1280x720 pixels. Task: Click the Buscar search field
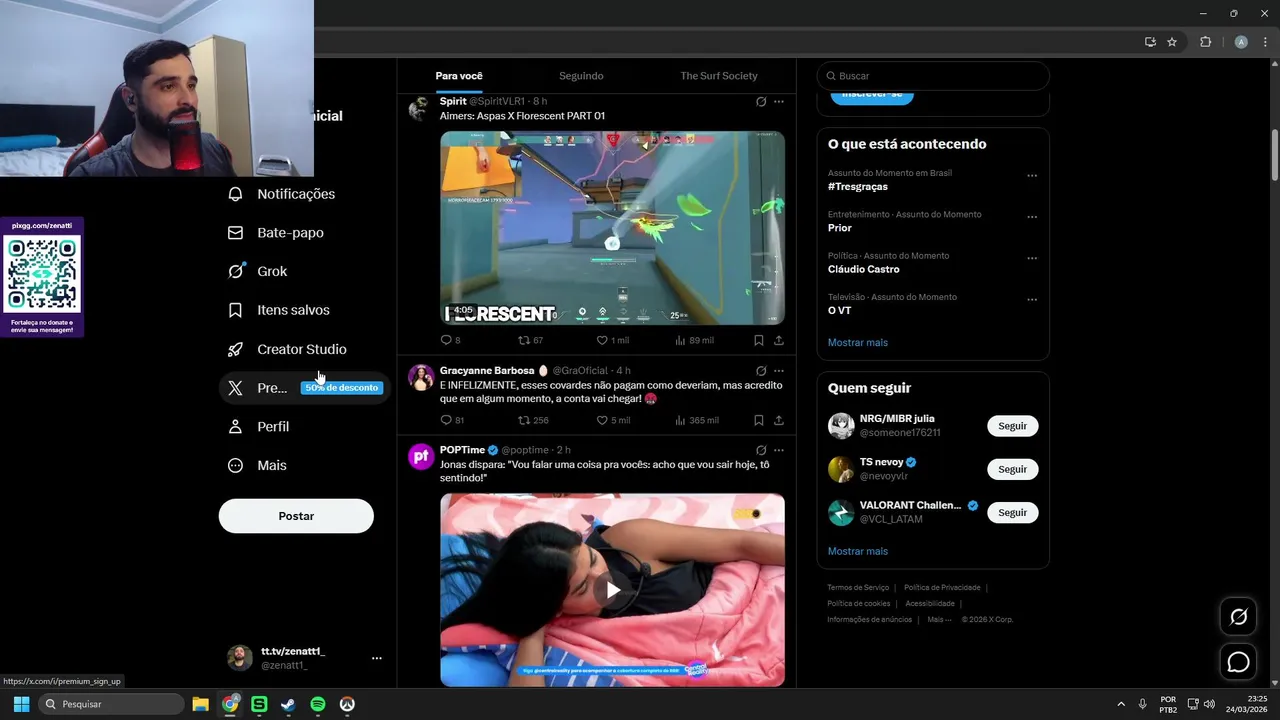[933, 76]
